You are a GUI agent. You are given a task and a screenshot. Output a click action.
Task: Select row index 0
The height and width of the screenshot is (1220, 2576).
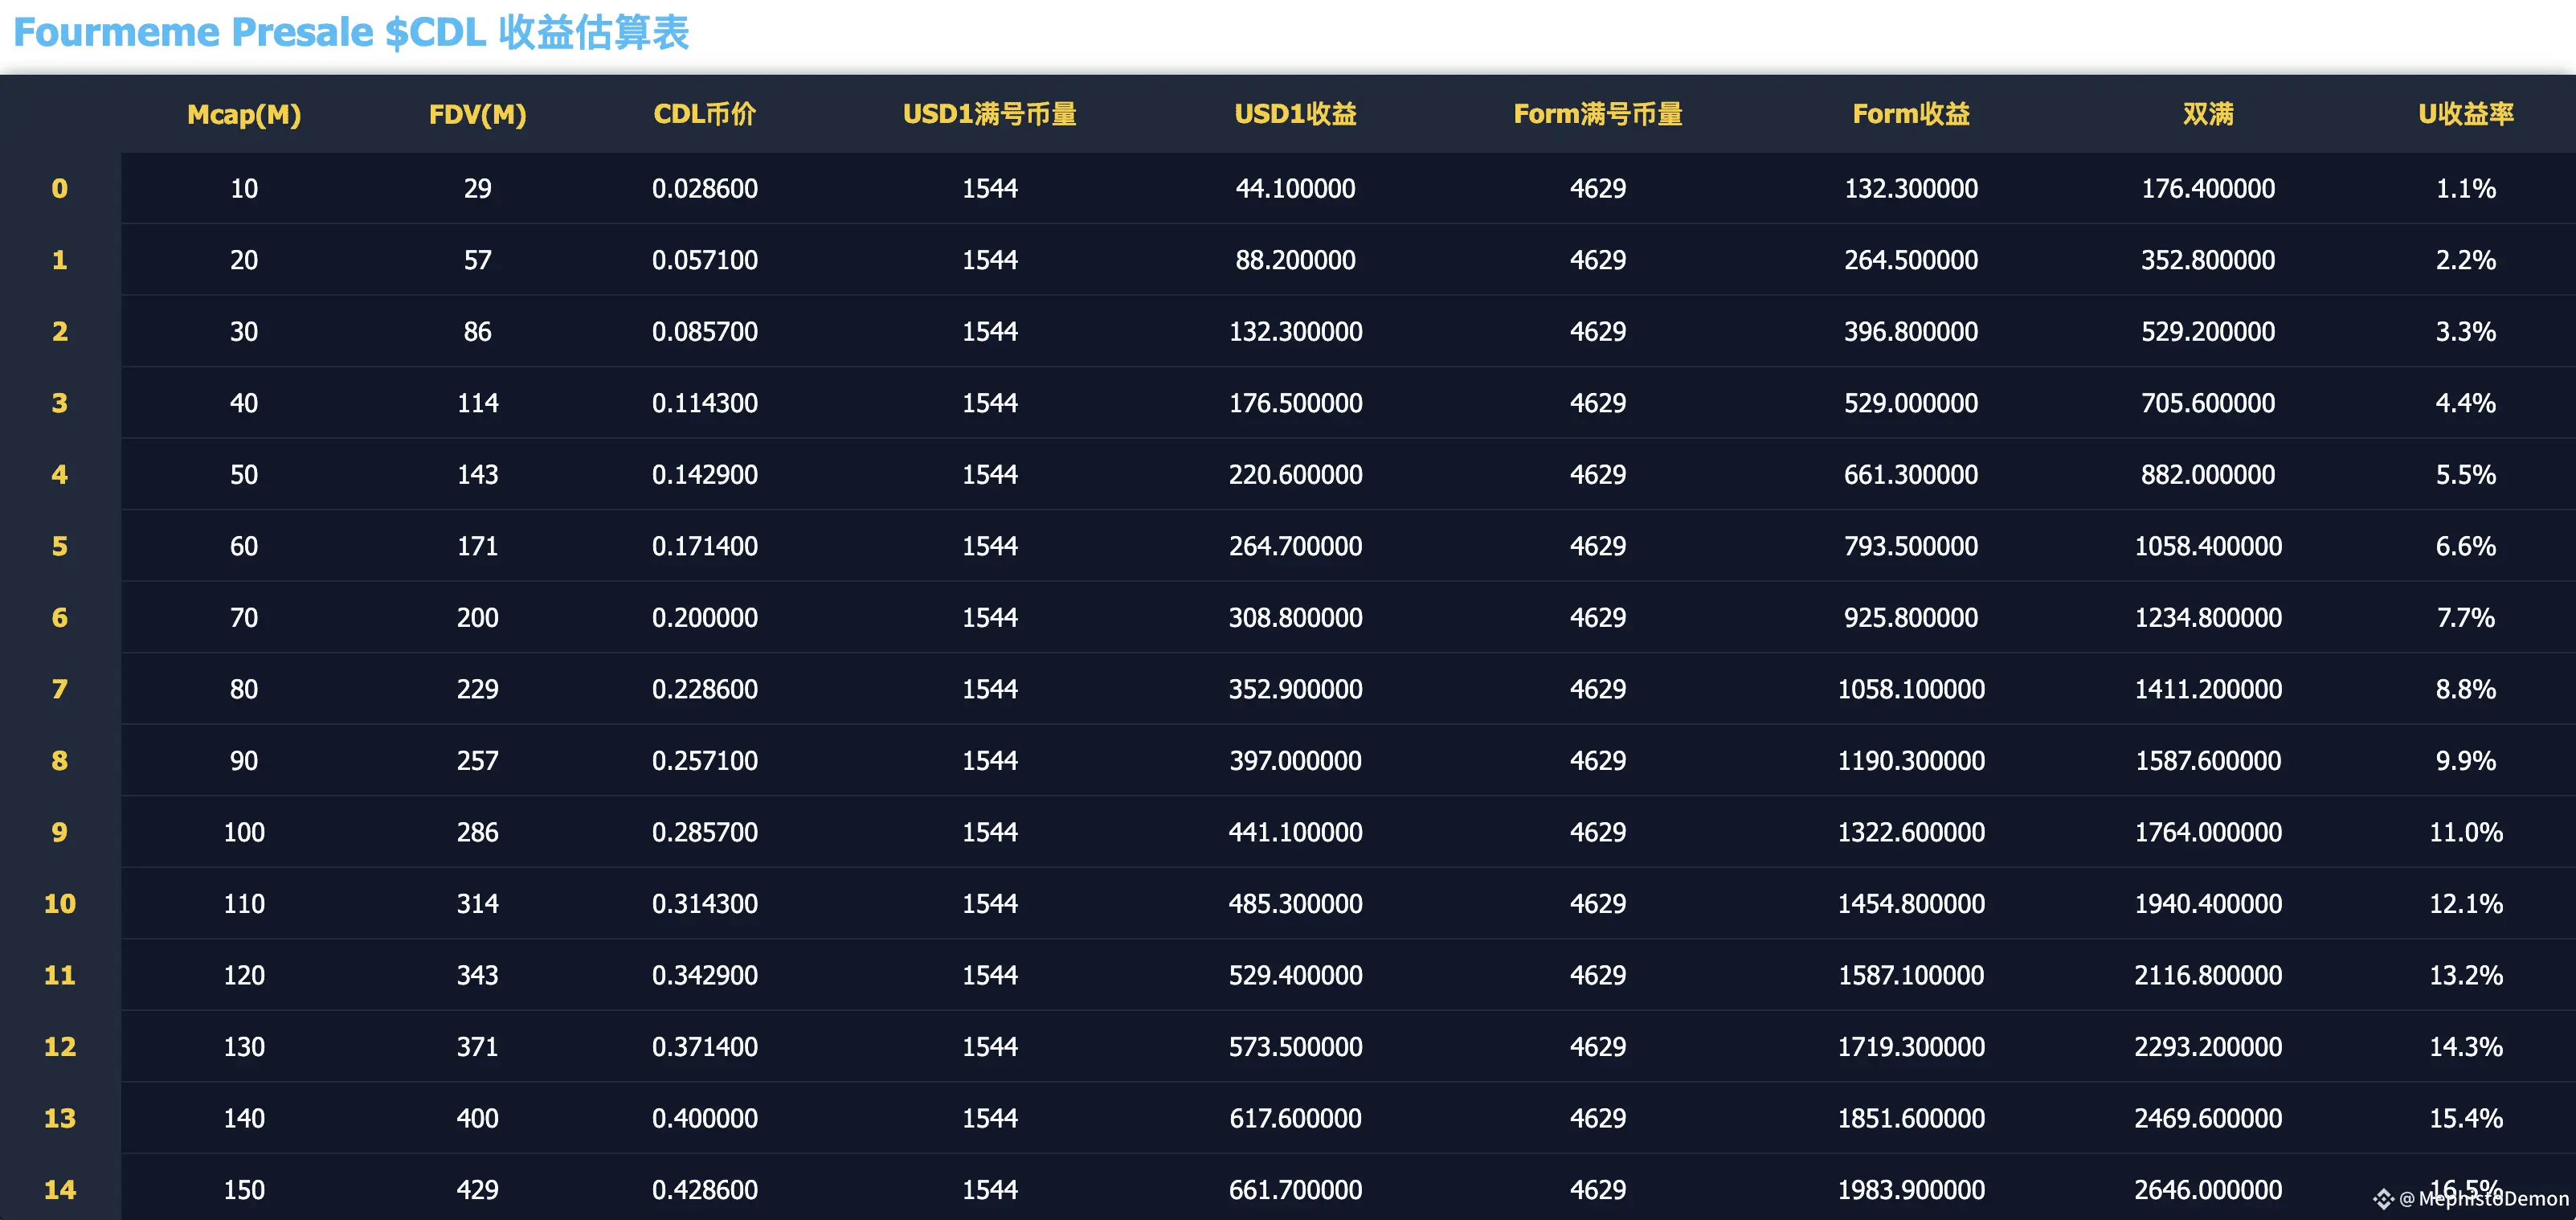tap(60, 188)
